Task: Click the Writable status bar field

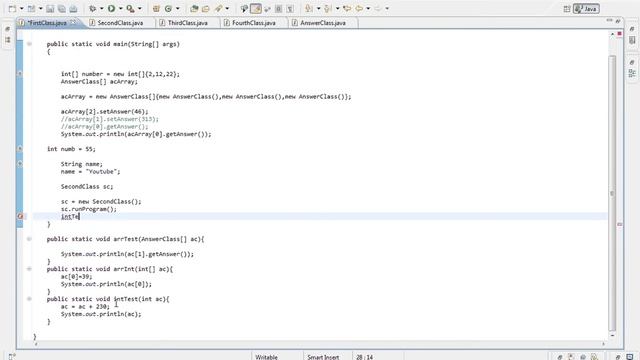Action: point(267,357)
